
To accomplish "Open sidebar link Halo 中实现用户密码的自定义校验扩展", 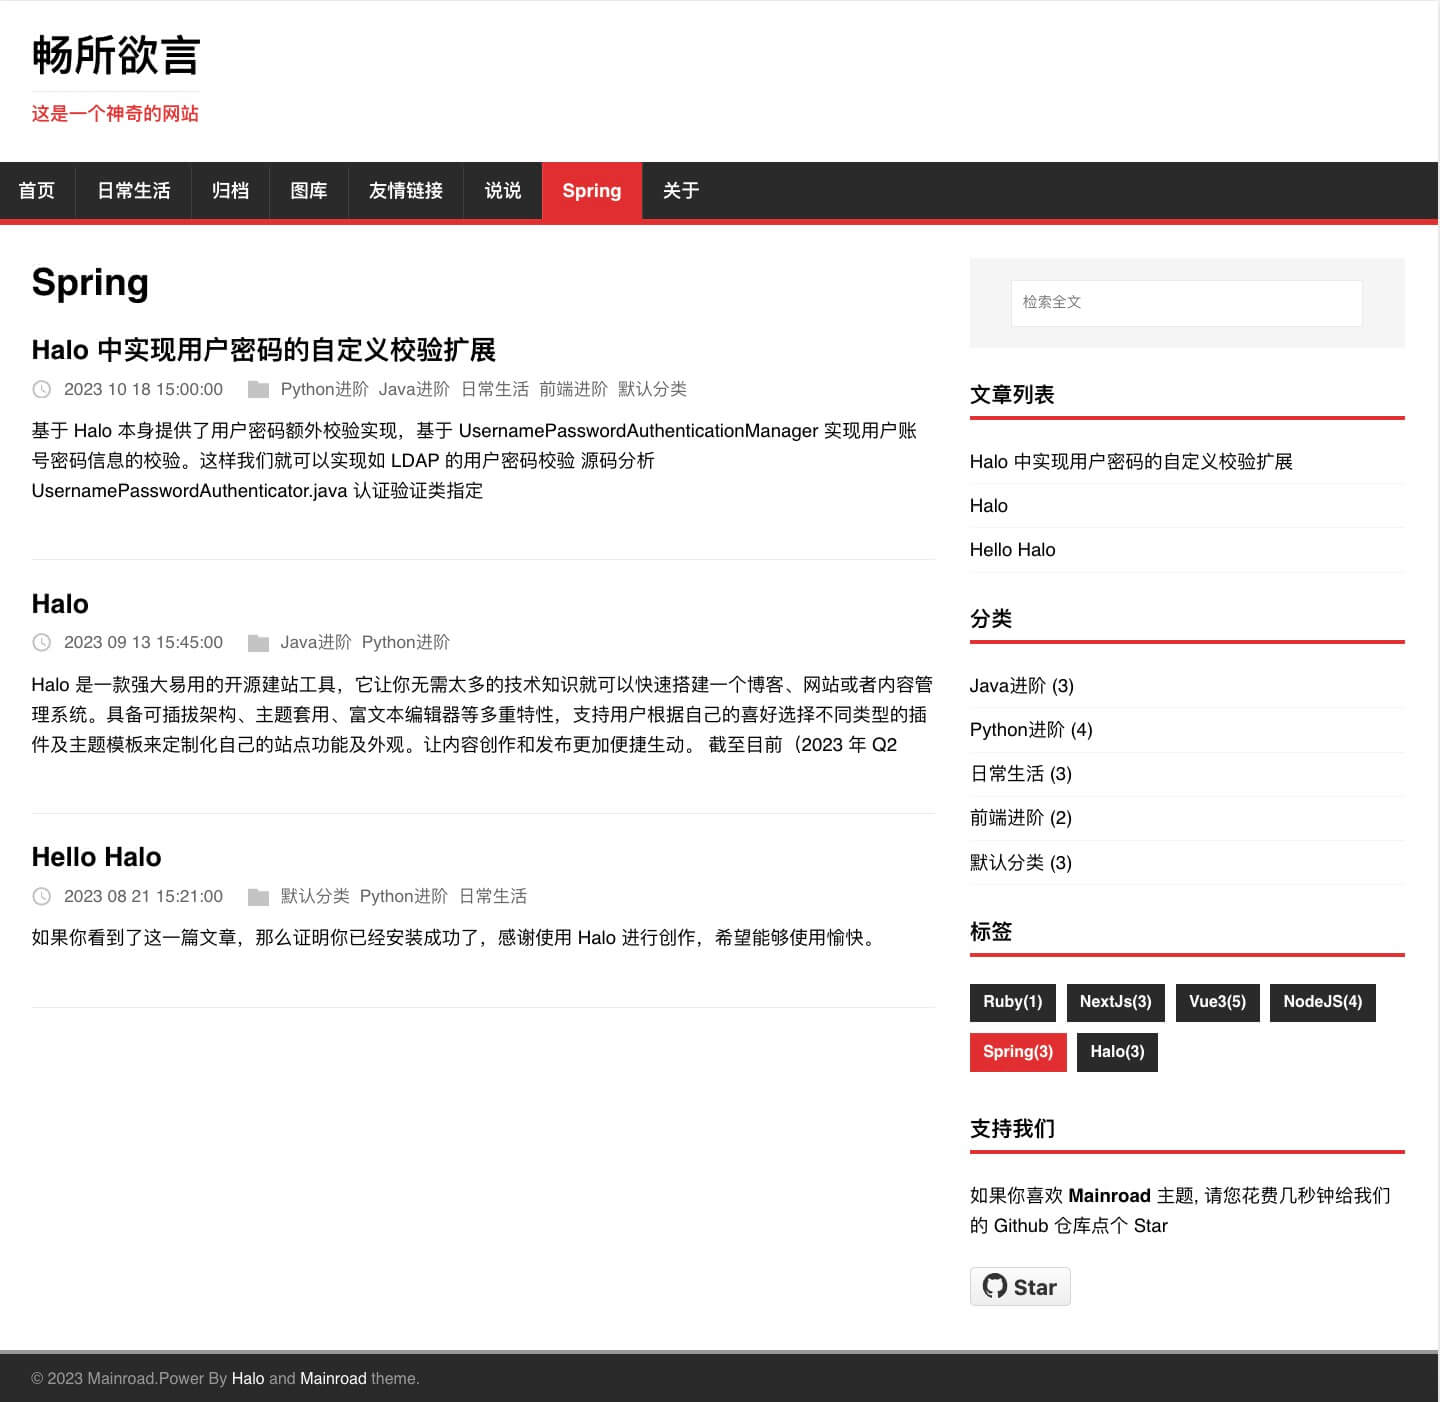I will pyautogui.click(x=1131, y=461).
